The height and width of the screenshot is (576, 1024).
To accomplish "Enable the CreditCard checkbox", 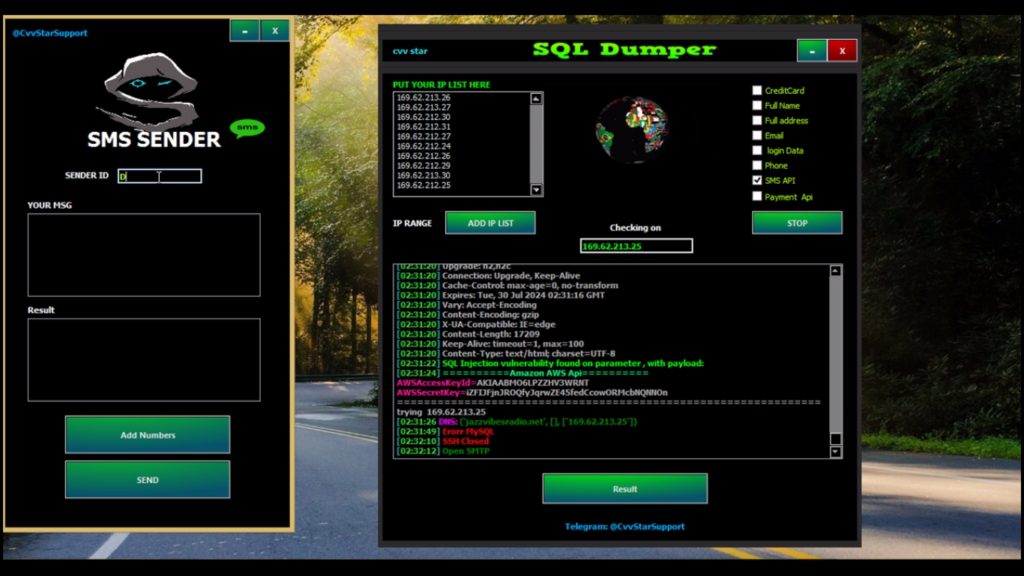I will [x=757, y=90].
